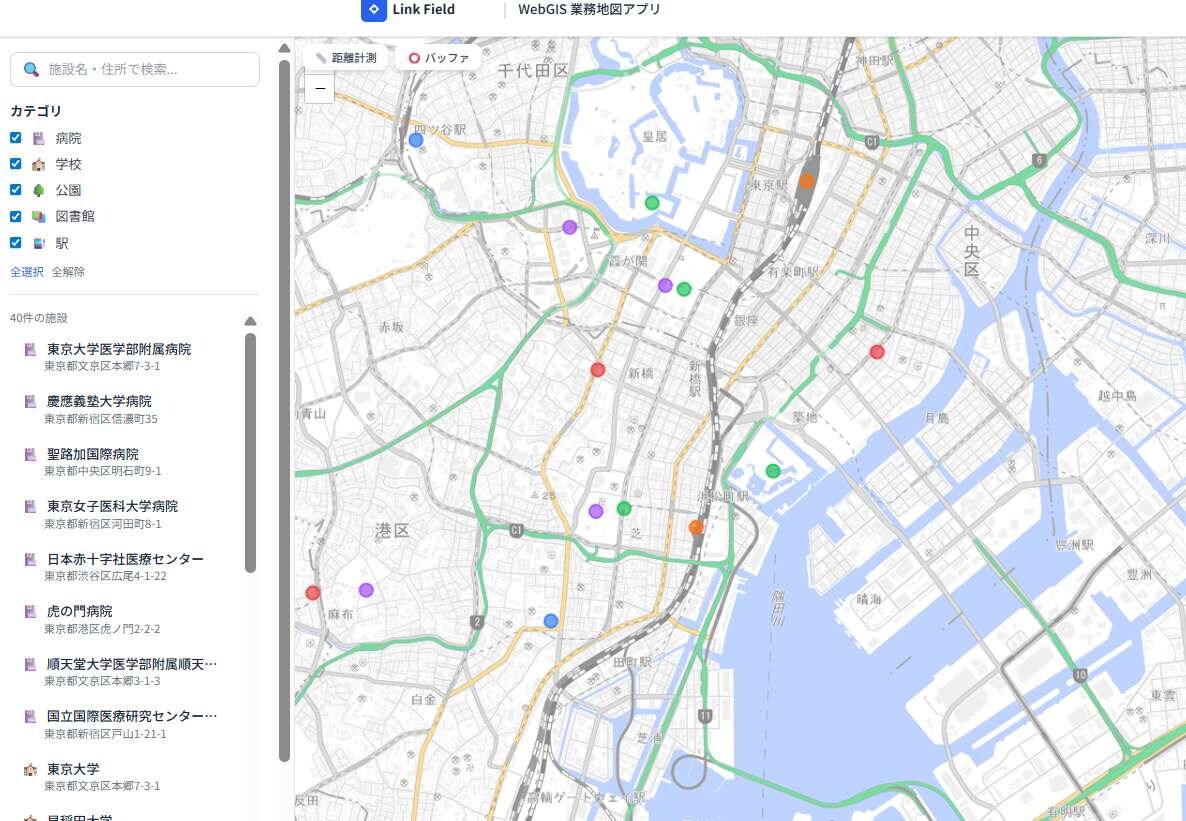Click the red marker left of 新橋 label

click(598, 370)
